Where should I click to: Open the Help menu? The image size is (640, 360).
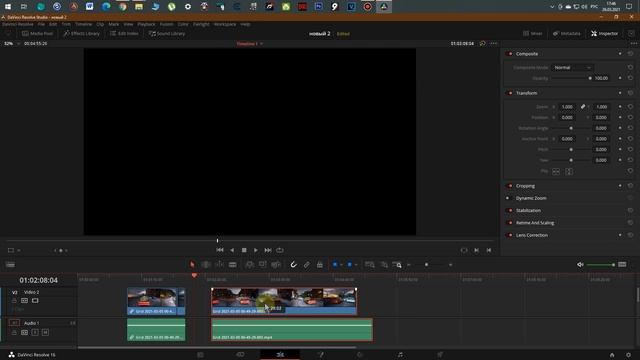[x=245, y=24]
